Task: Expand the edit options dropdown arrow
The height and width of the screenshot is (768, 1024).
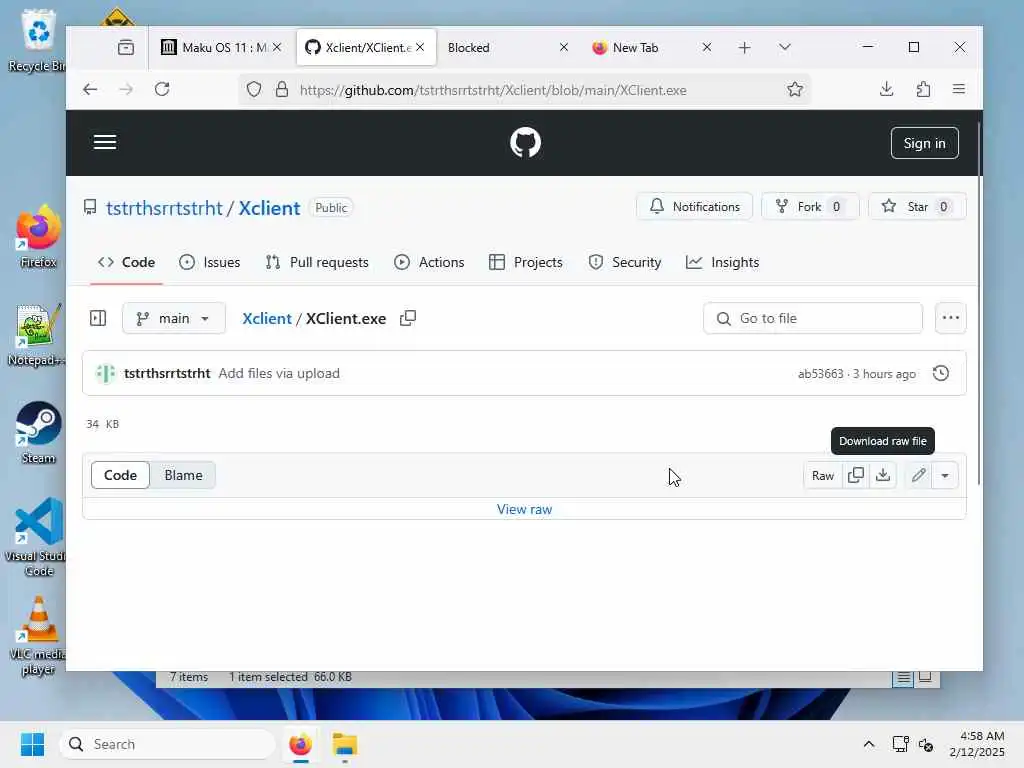Action: click(944, 475)
